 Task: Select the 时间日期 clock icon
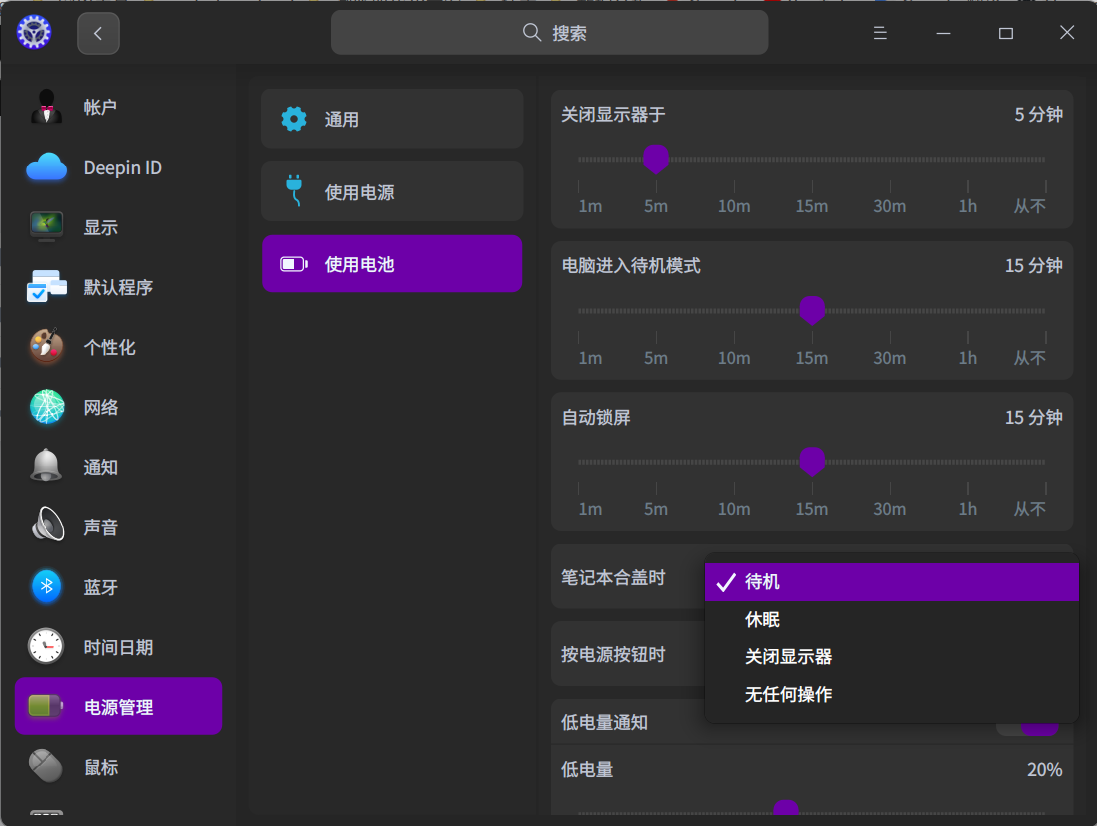[46, 647]
